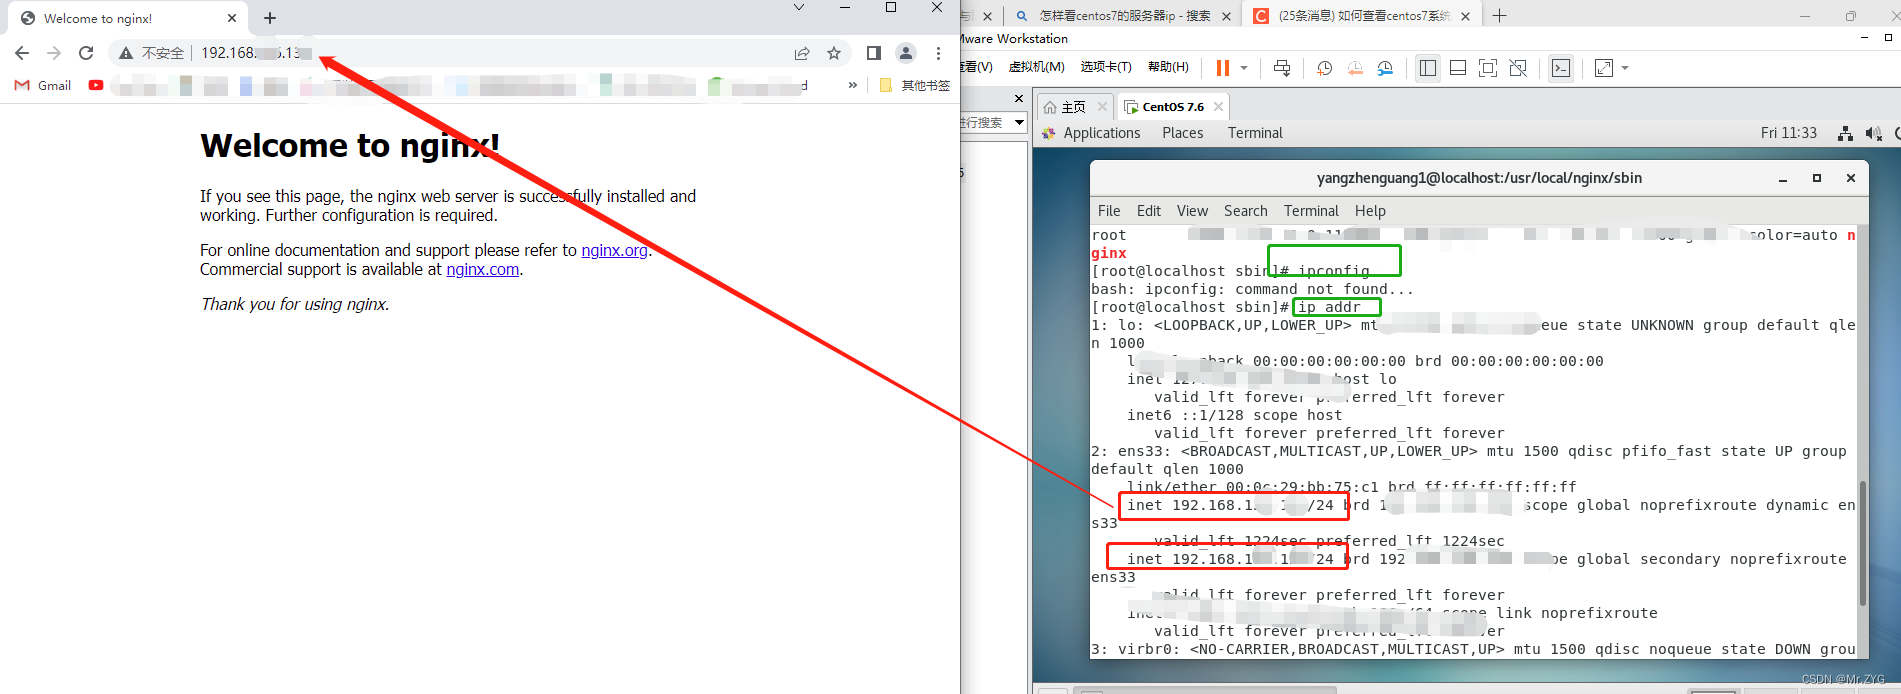This screenshot has width=1901, height=694.
Task: Enter VMware full screen mode
Action: (x=1488, y=68)
